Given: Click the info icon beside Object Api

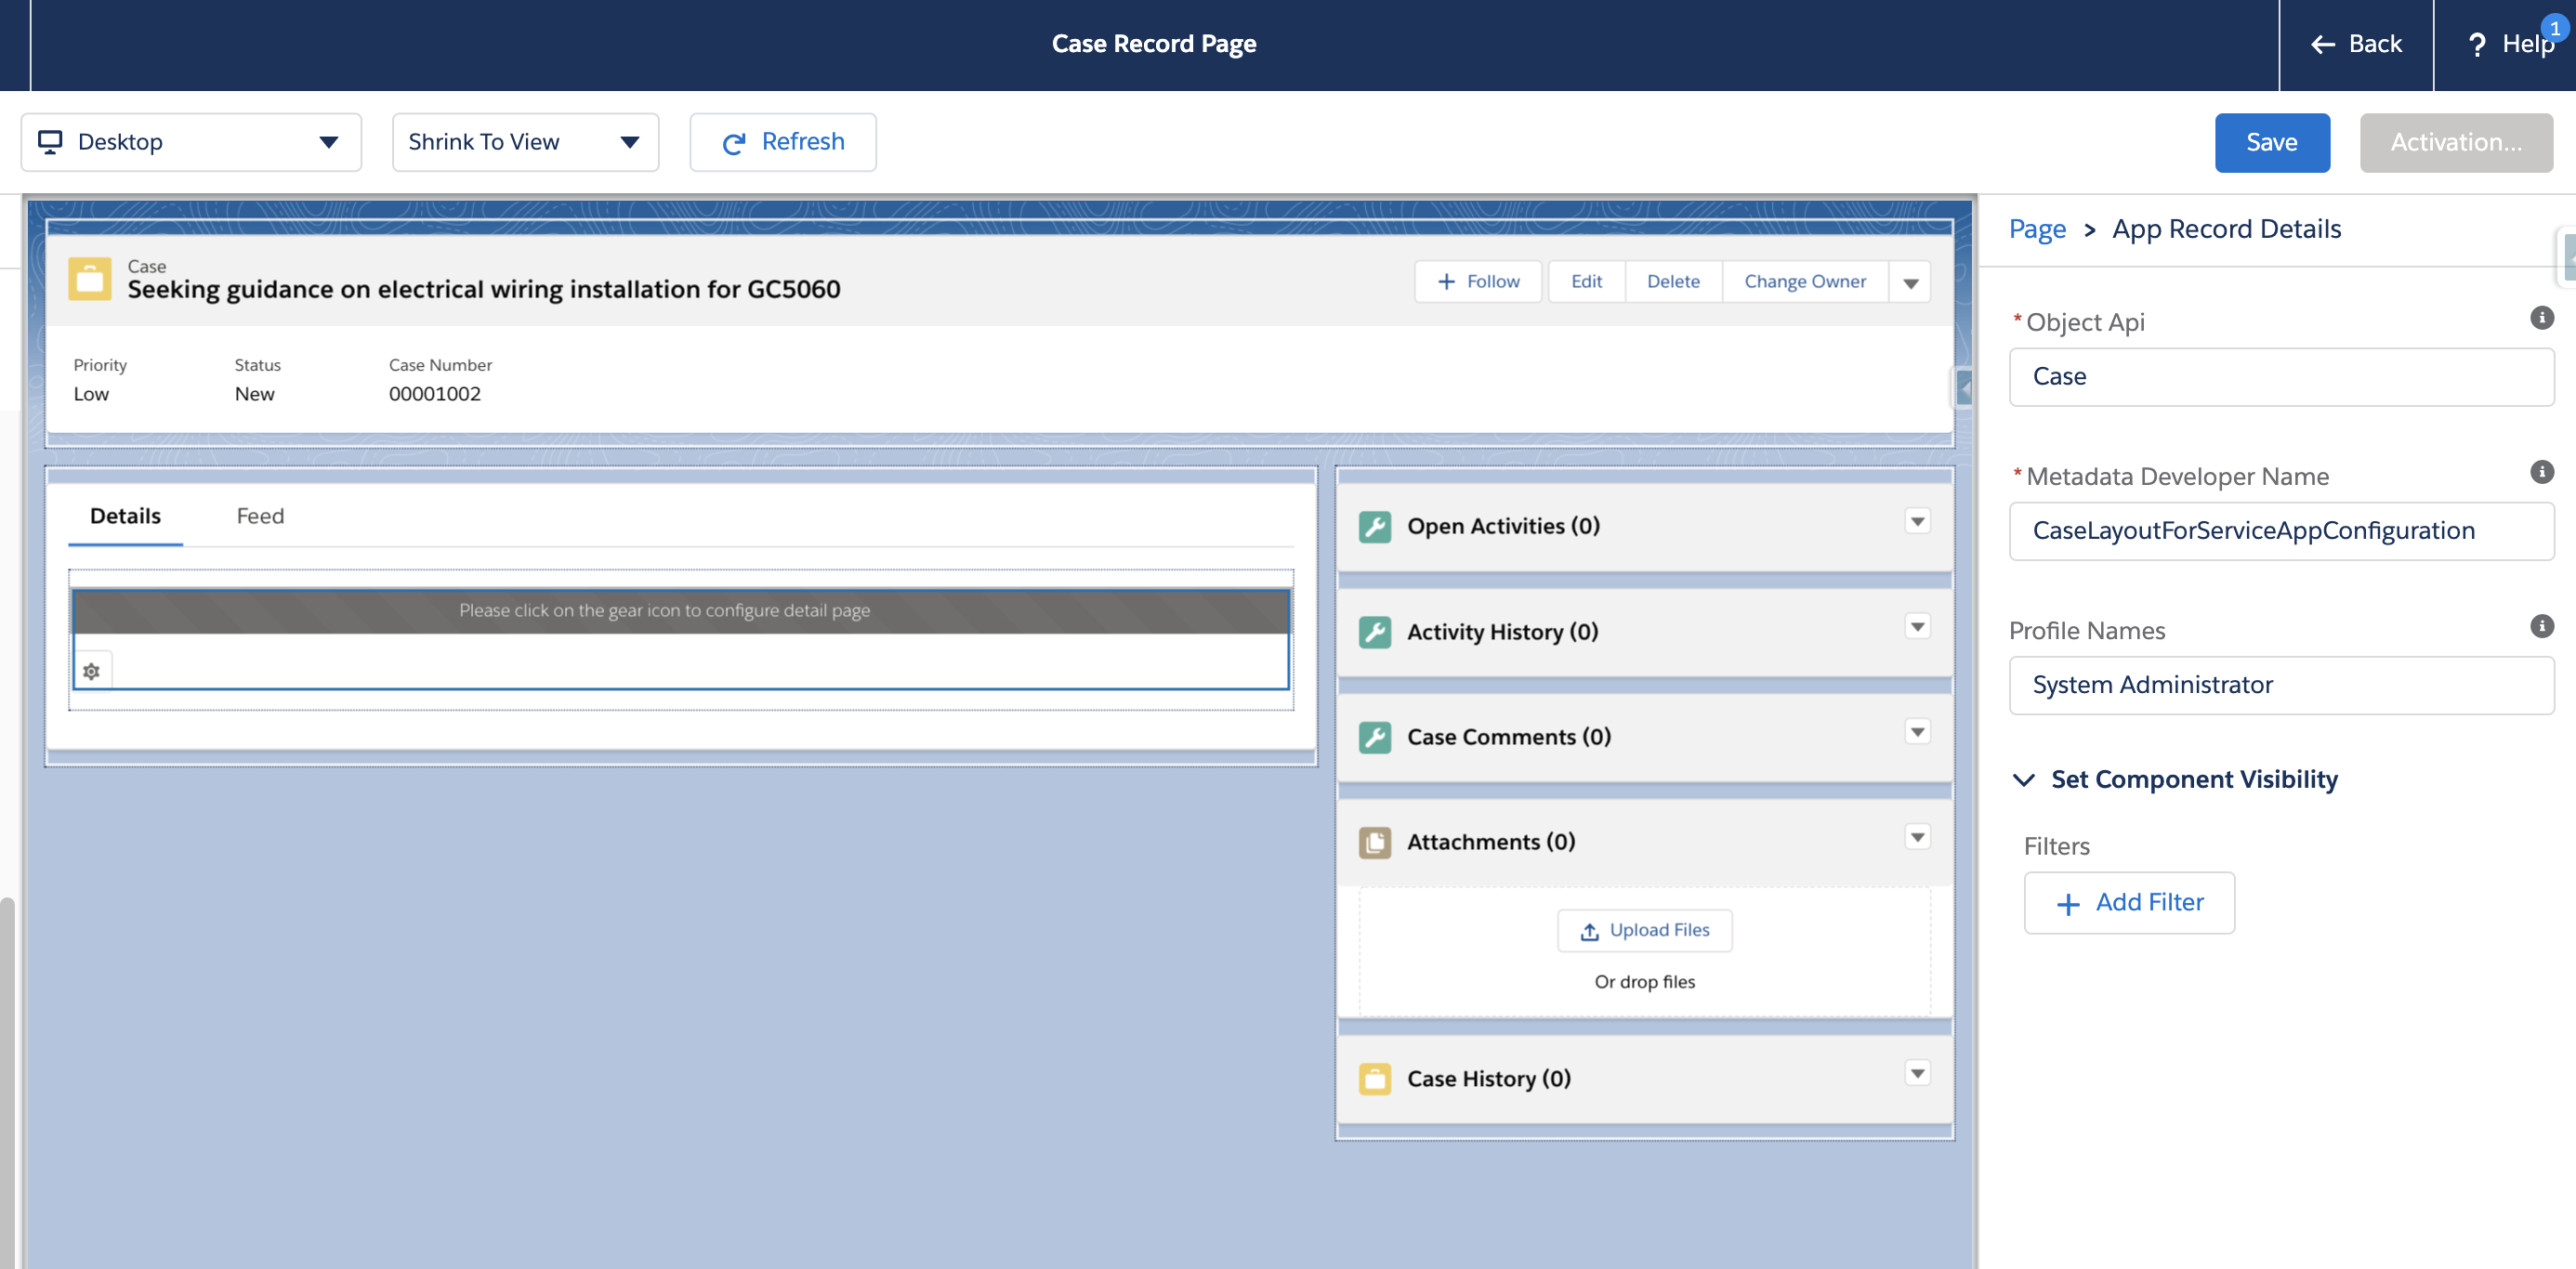Looking at the screenshot, I should click(x=2544, y=318).
